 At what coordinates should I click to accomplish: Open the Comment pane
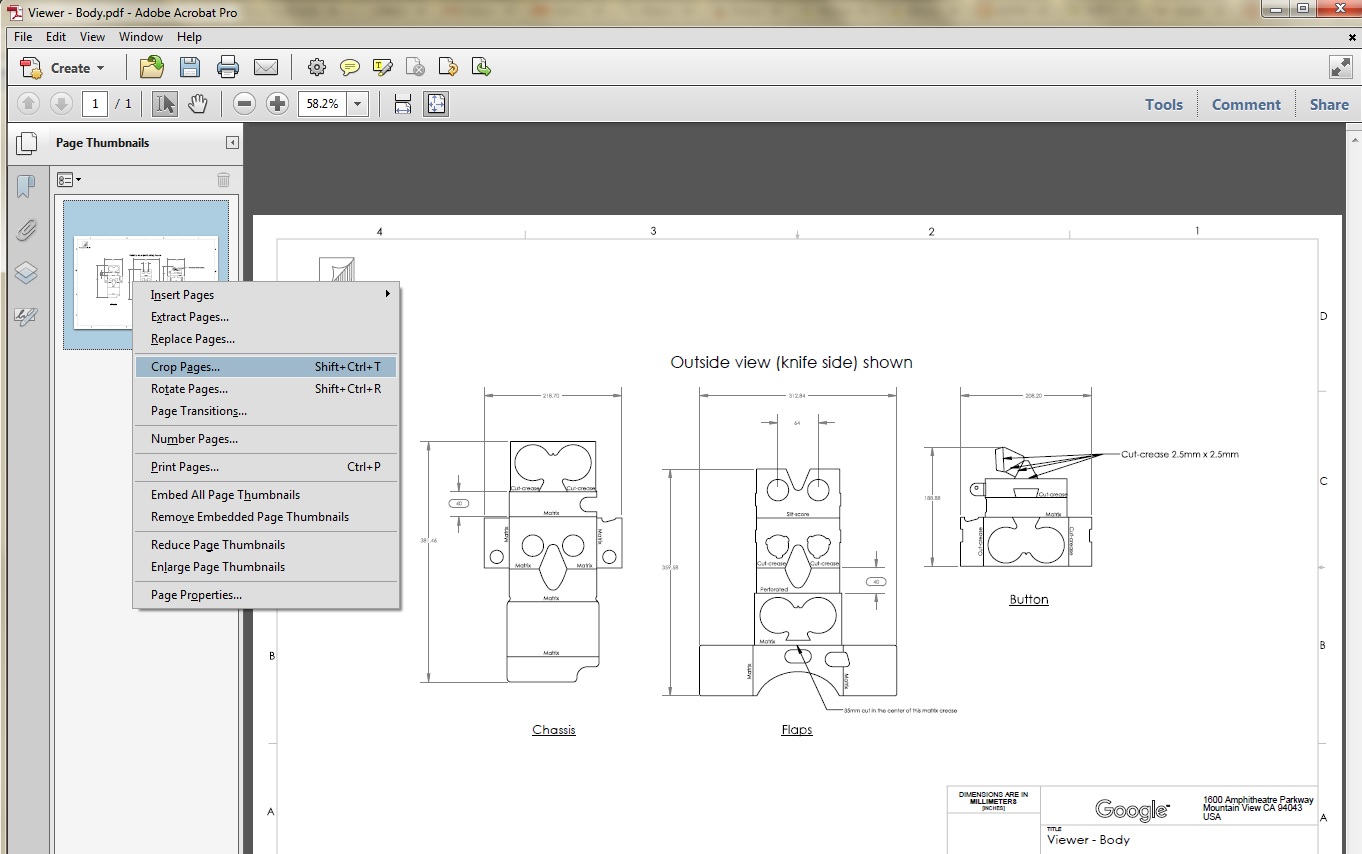pyautogui.click(x=1246, y=104)
